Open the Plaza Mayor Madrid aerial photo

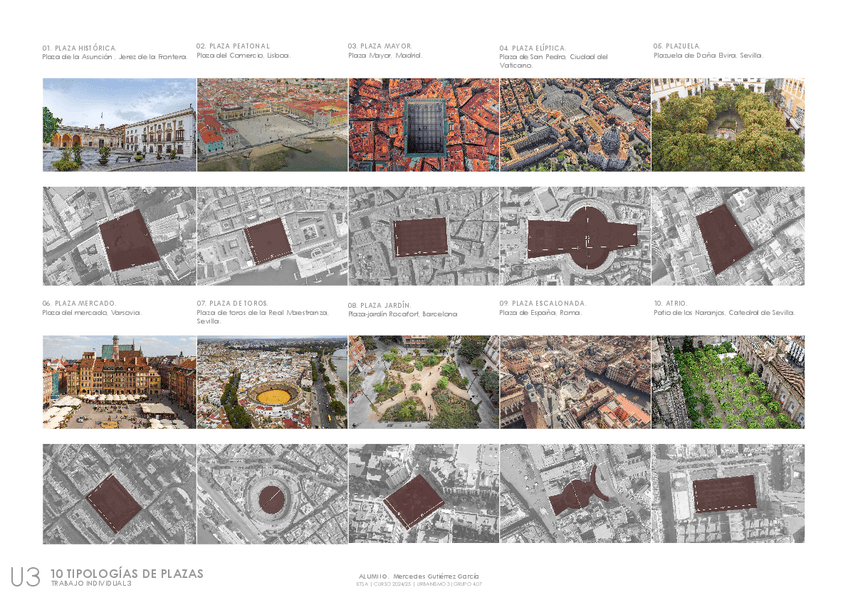pyautogui.click(x=423, y=125)
